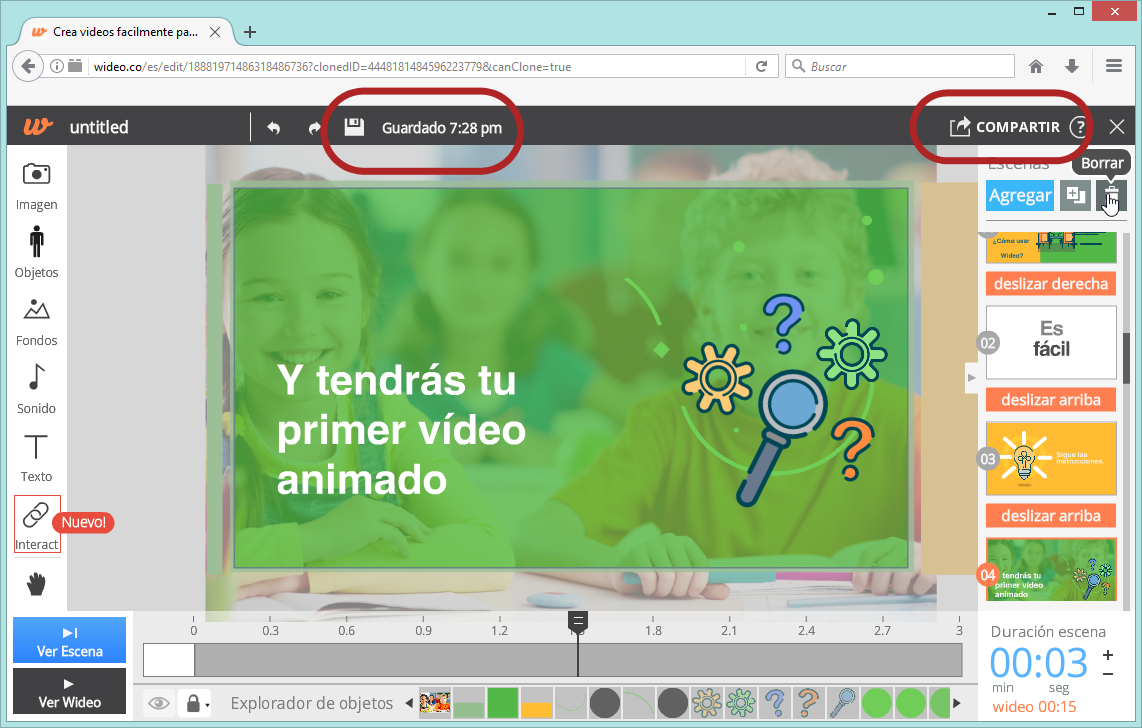Click the scene text 'Y tendrás tu primer vídeo animado'
The image size is (1142, 728).
pyautogui.click(x=401, y=430)
